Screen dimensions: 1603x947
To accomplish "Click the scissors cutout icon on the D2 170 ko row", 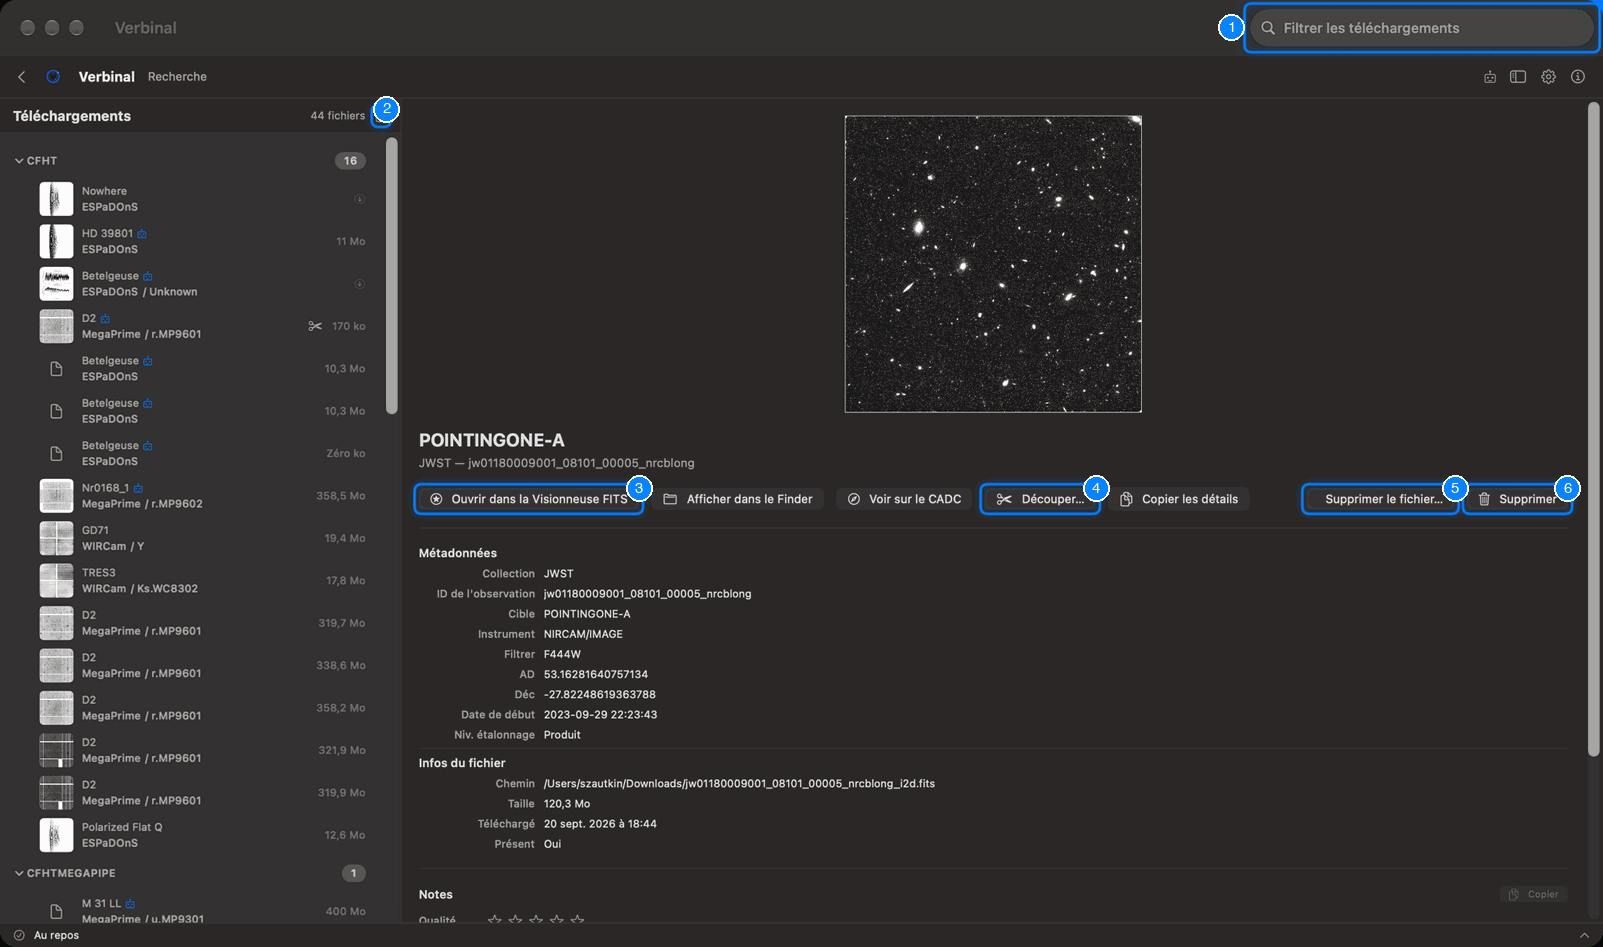I will [x=315, y=326].
